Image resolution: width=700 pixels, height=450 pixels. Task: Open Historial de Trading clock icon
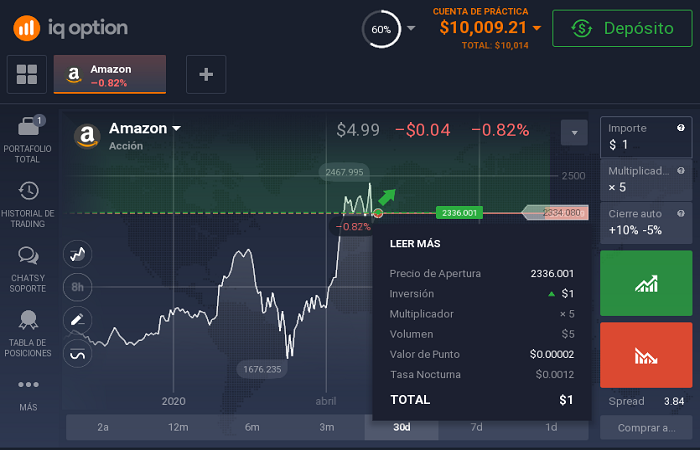coord(28,191)
